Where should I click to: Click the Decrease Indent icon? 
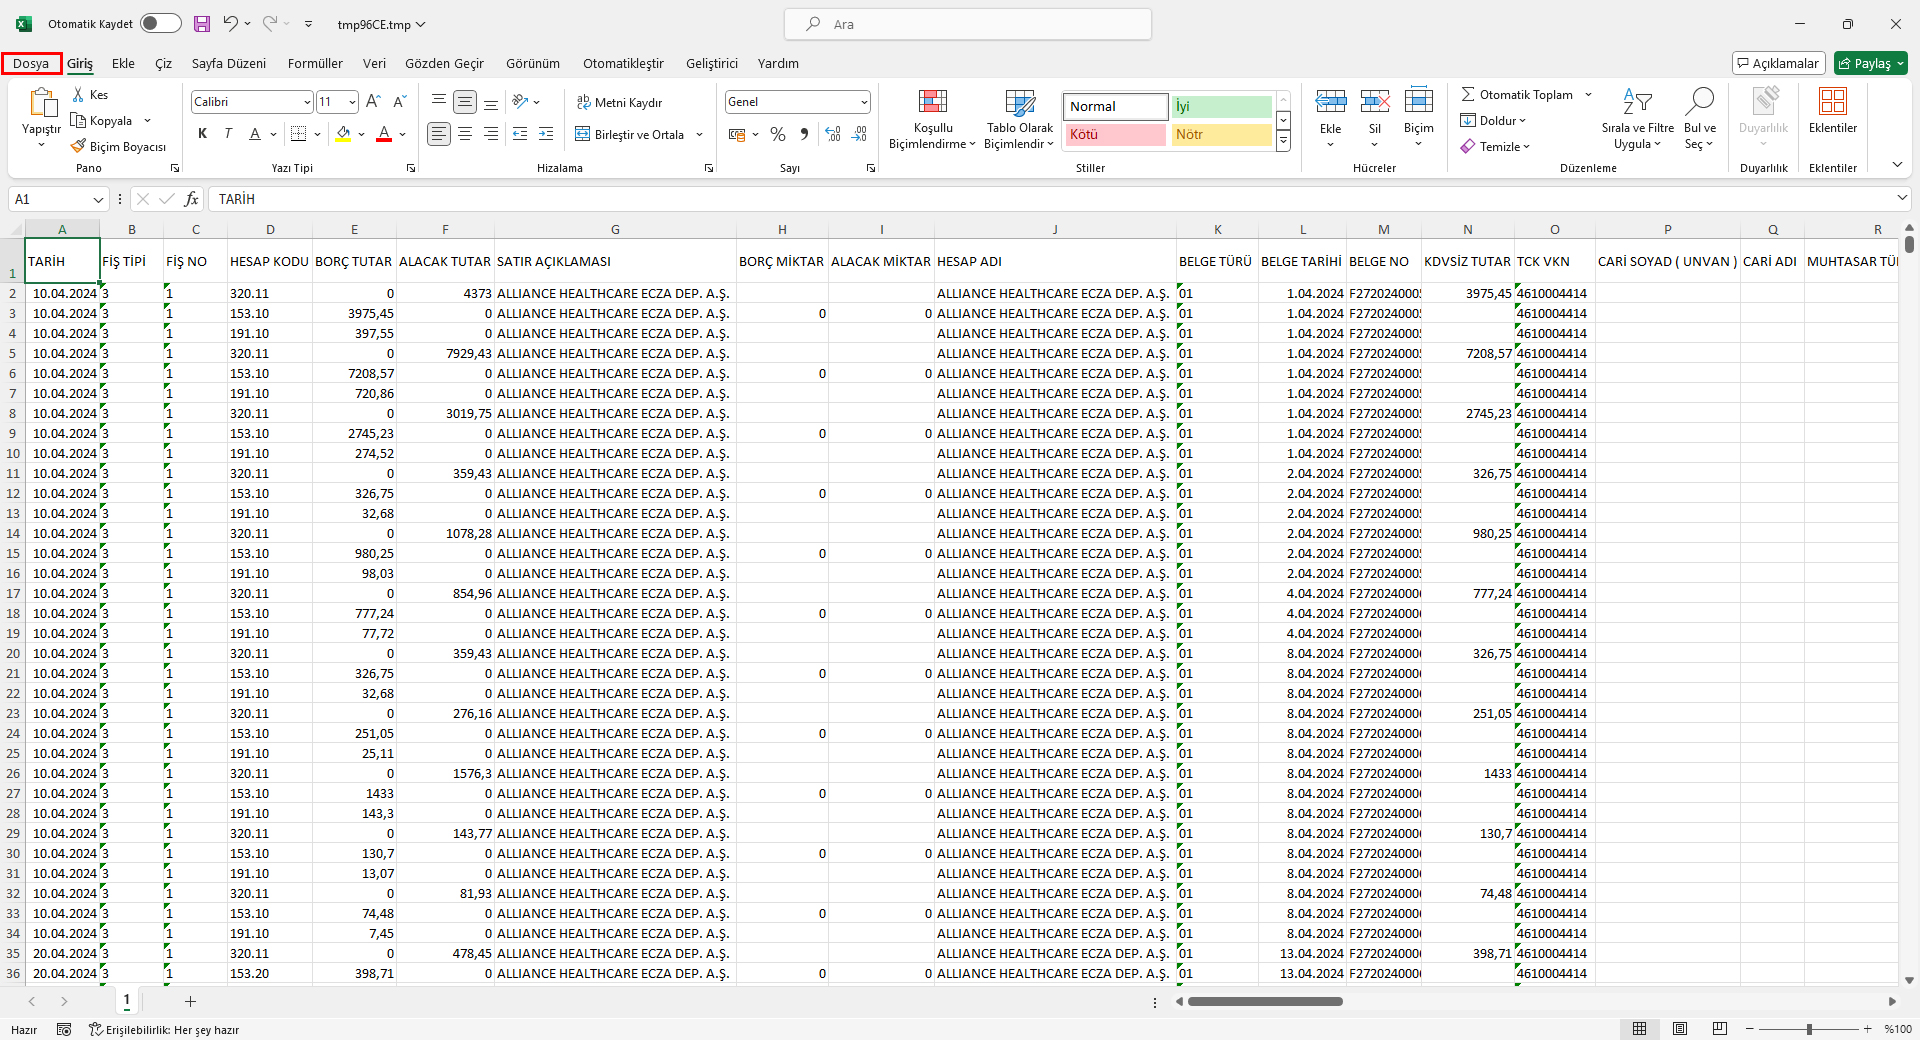(520, 133)
